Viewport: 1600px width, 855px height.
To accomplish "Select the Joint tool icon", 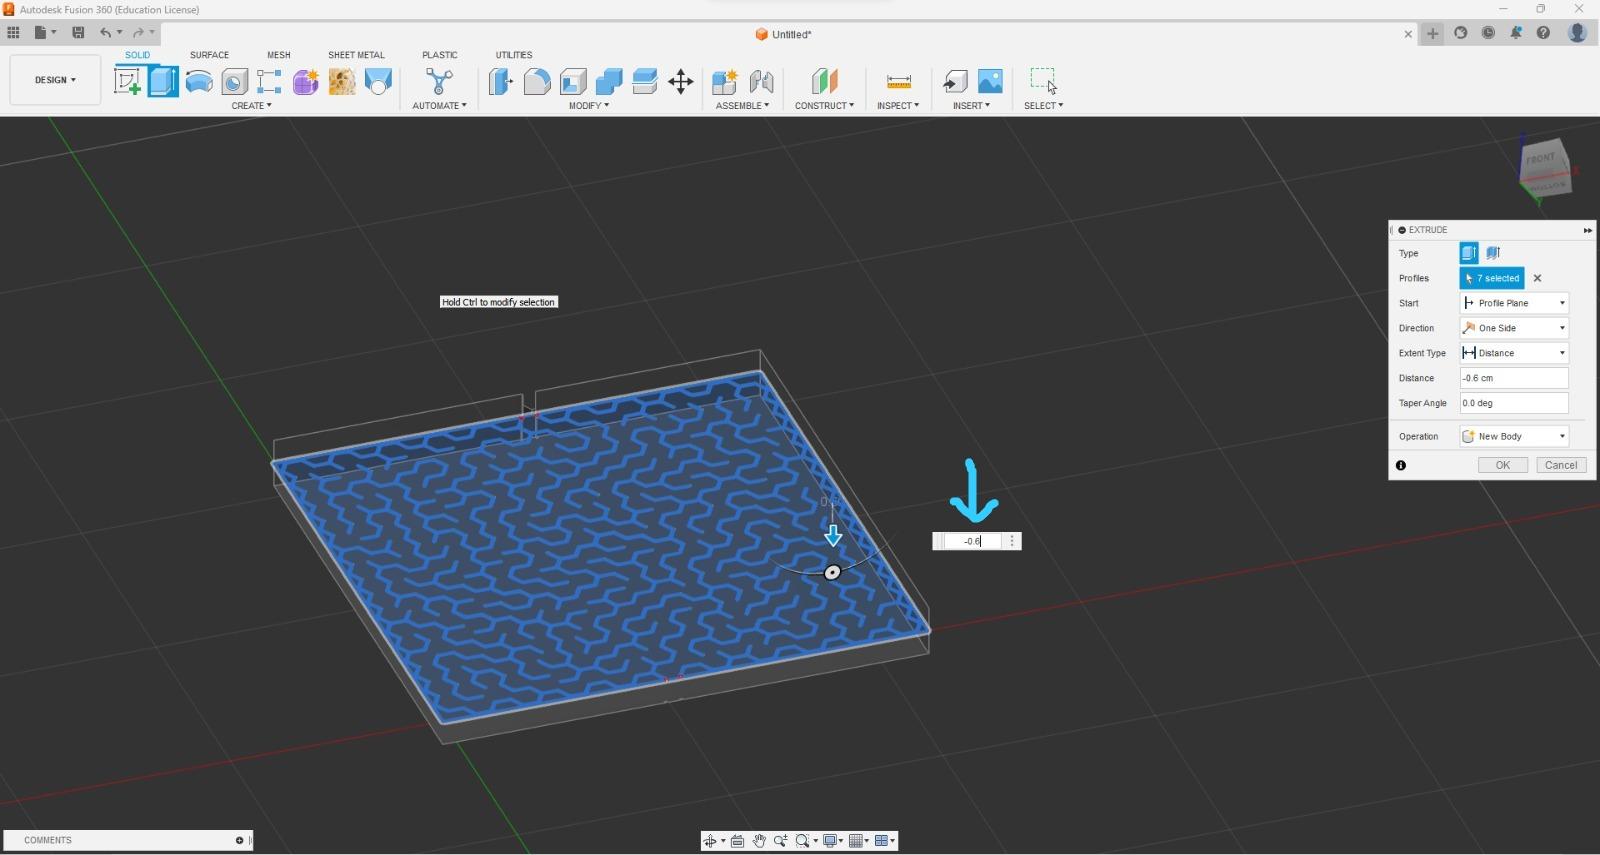I will [x=761, y=81].
